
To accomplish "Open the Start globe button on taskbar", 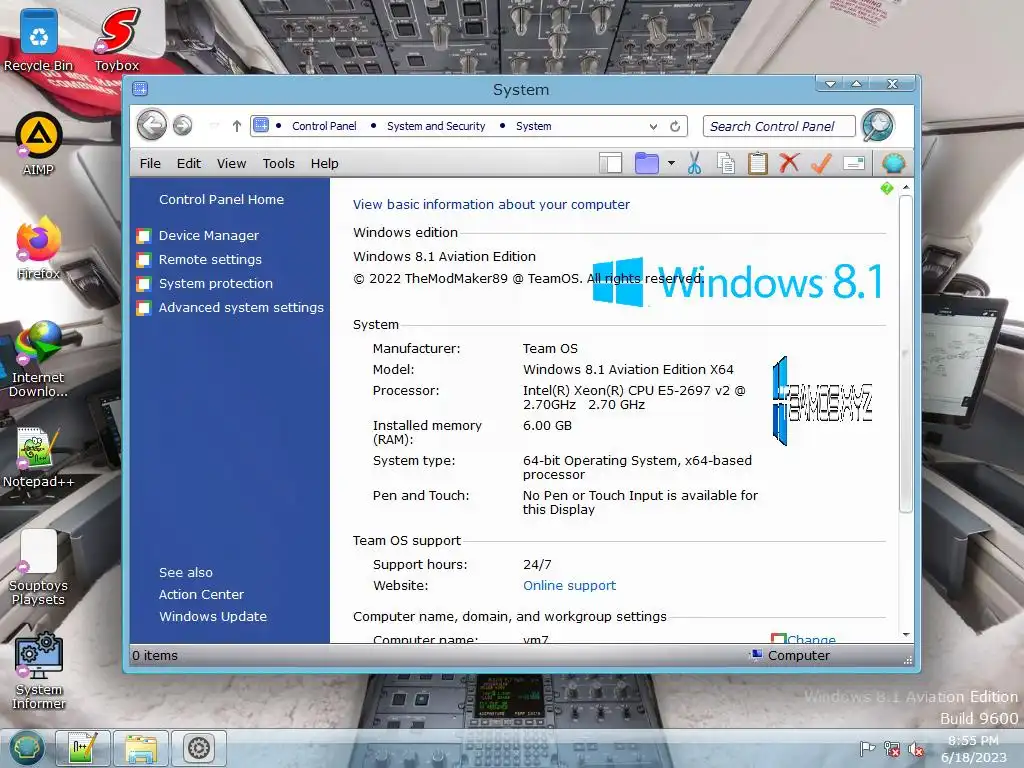I will pyautogui.click(x=27, y=748).
